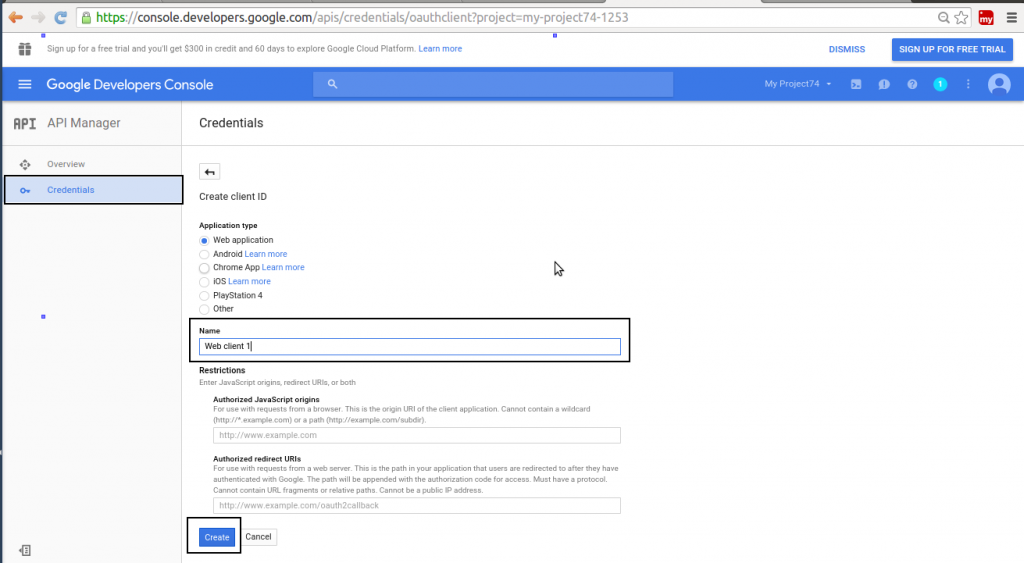The image size is (1024, 563).
Task: Click the console search box
Action: click(493, 84)
